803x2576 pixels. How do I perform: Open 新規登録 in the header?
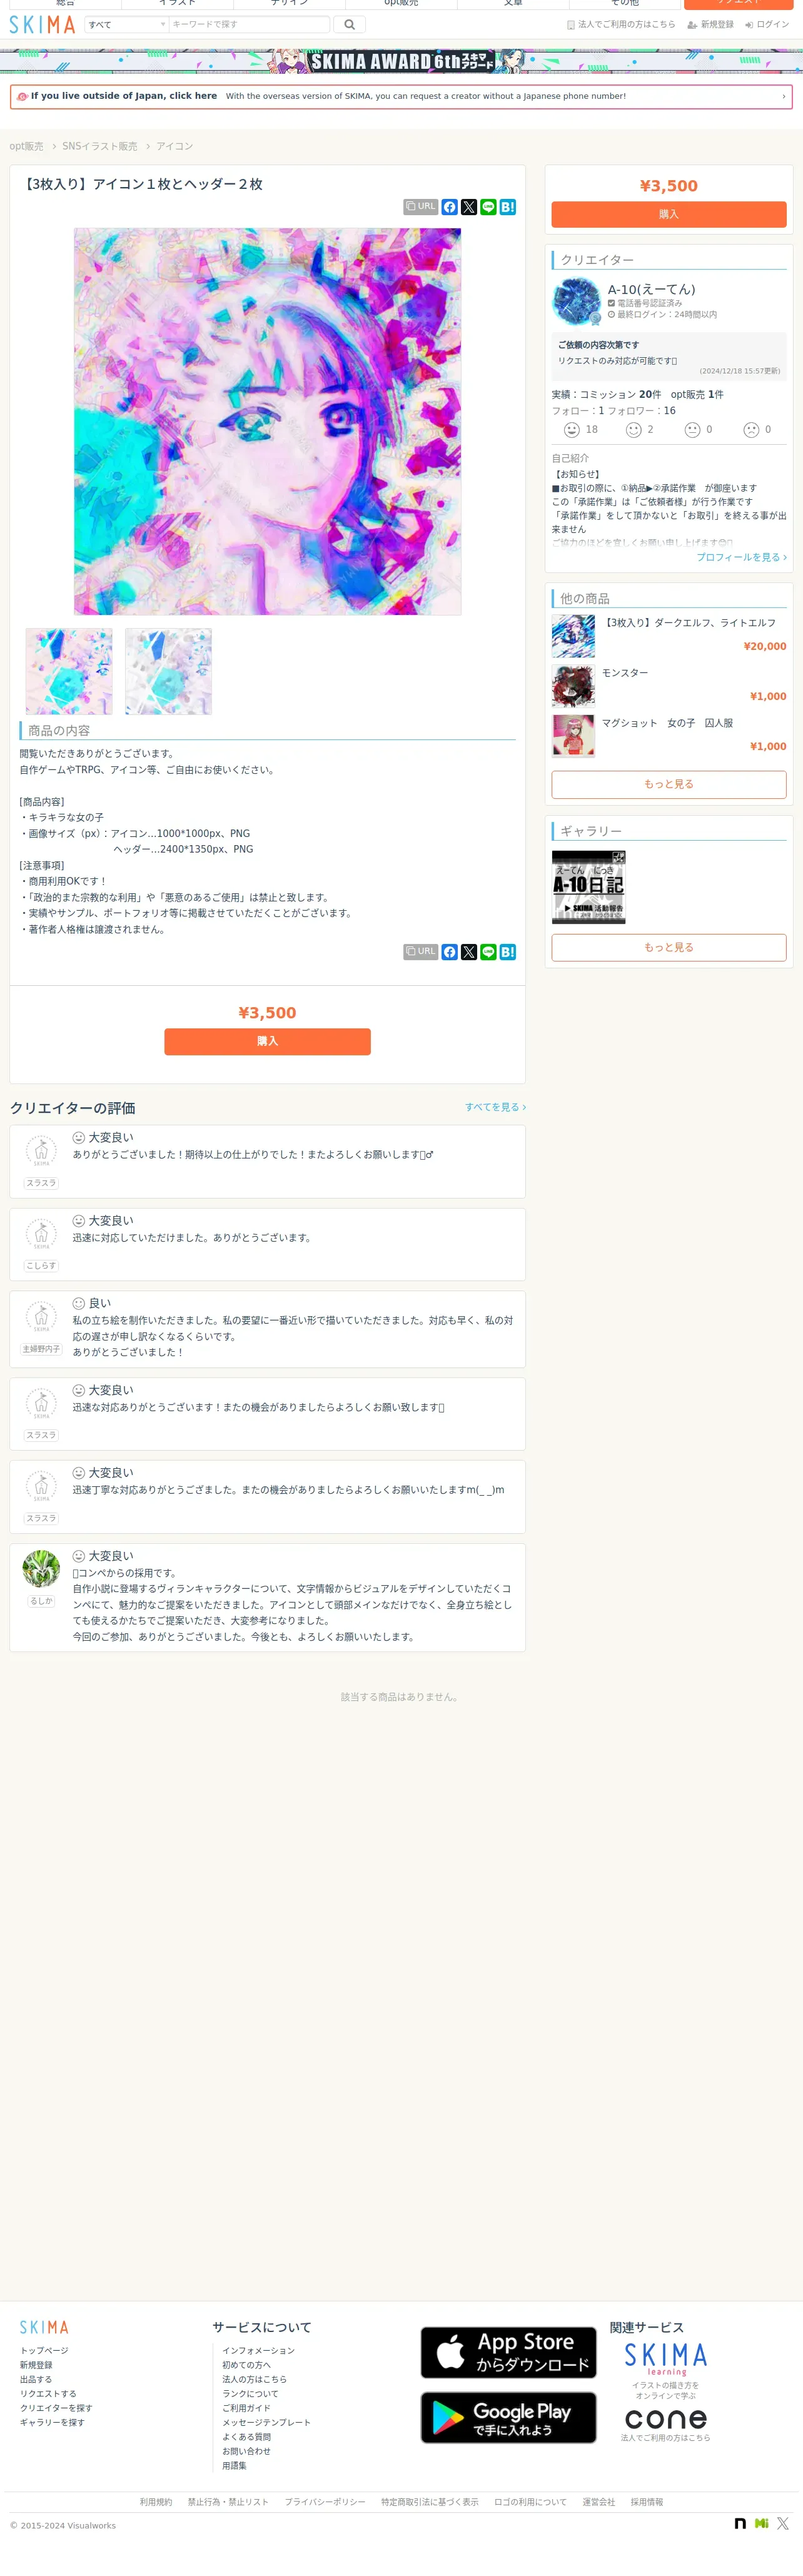pos(710,25)
